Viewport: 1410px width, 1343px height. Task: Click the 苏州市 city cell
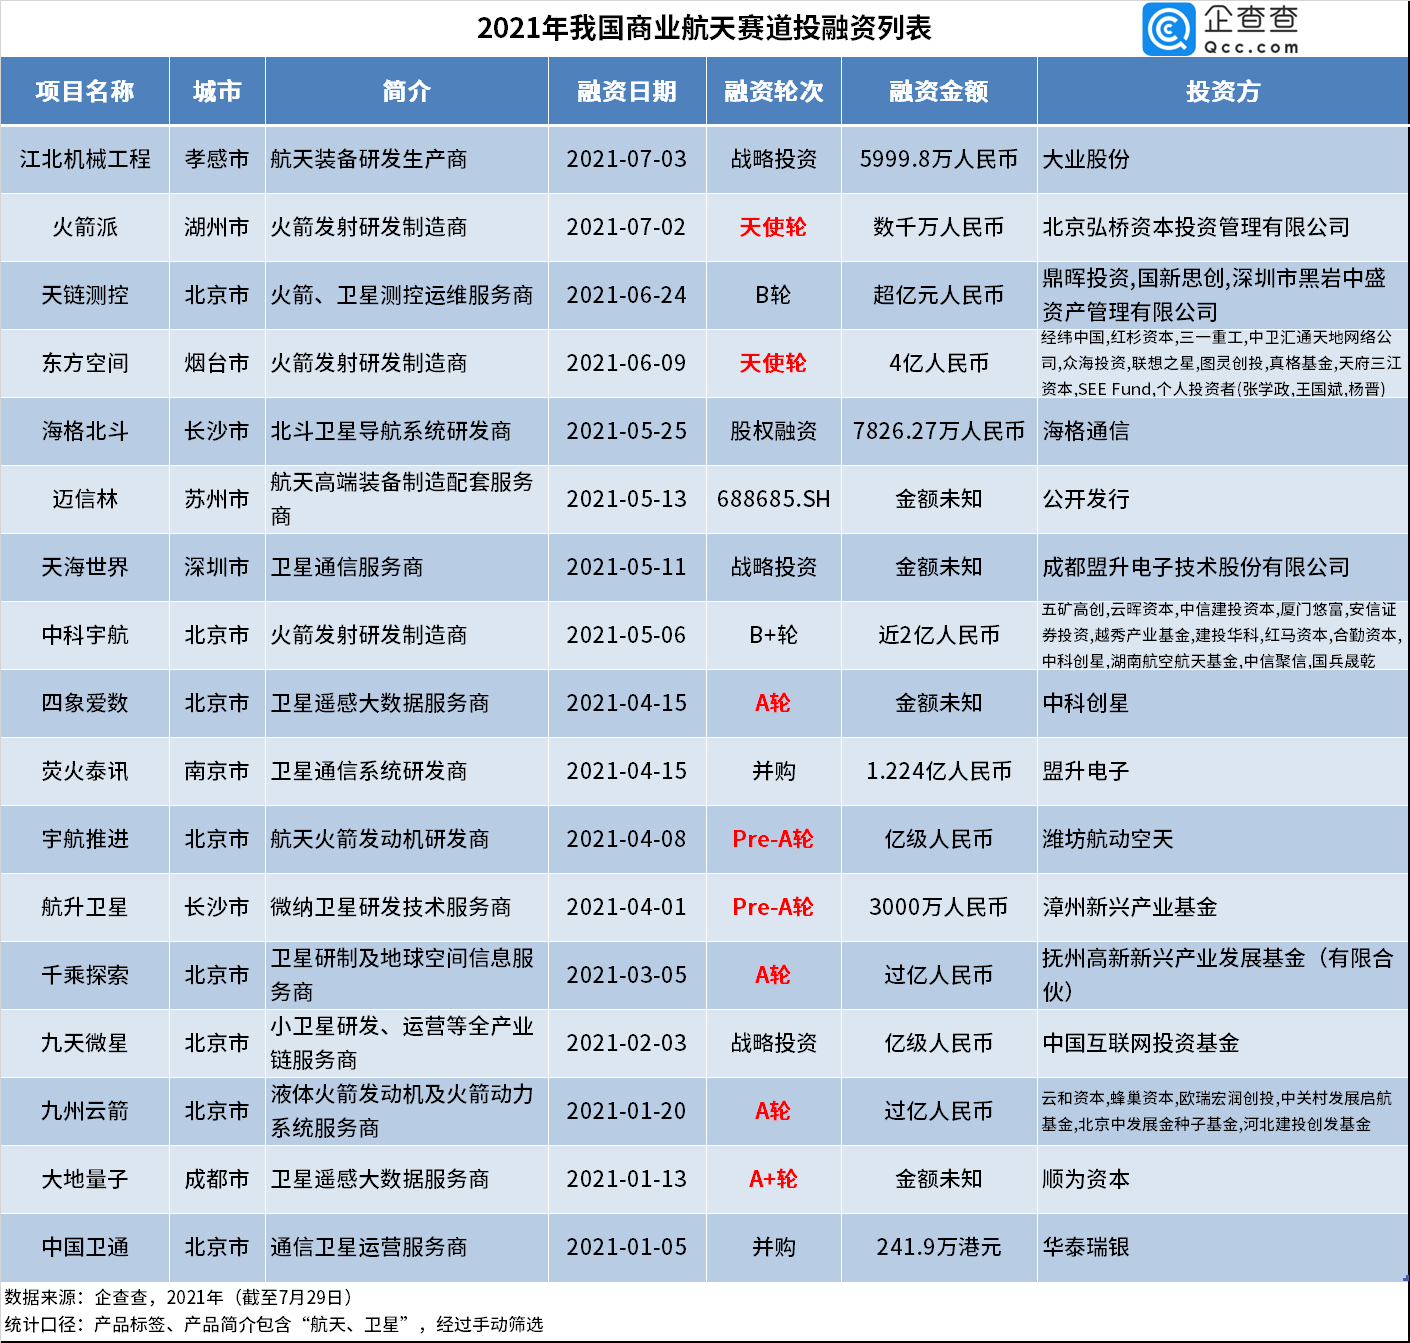[217, 499]
